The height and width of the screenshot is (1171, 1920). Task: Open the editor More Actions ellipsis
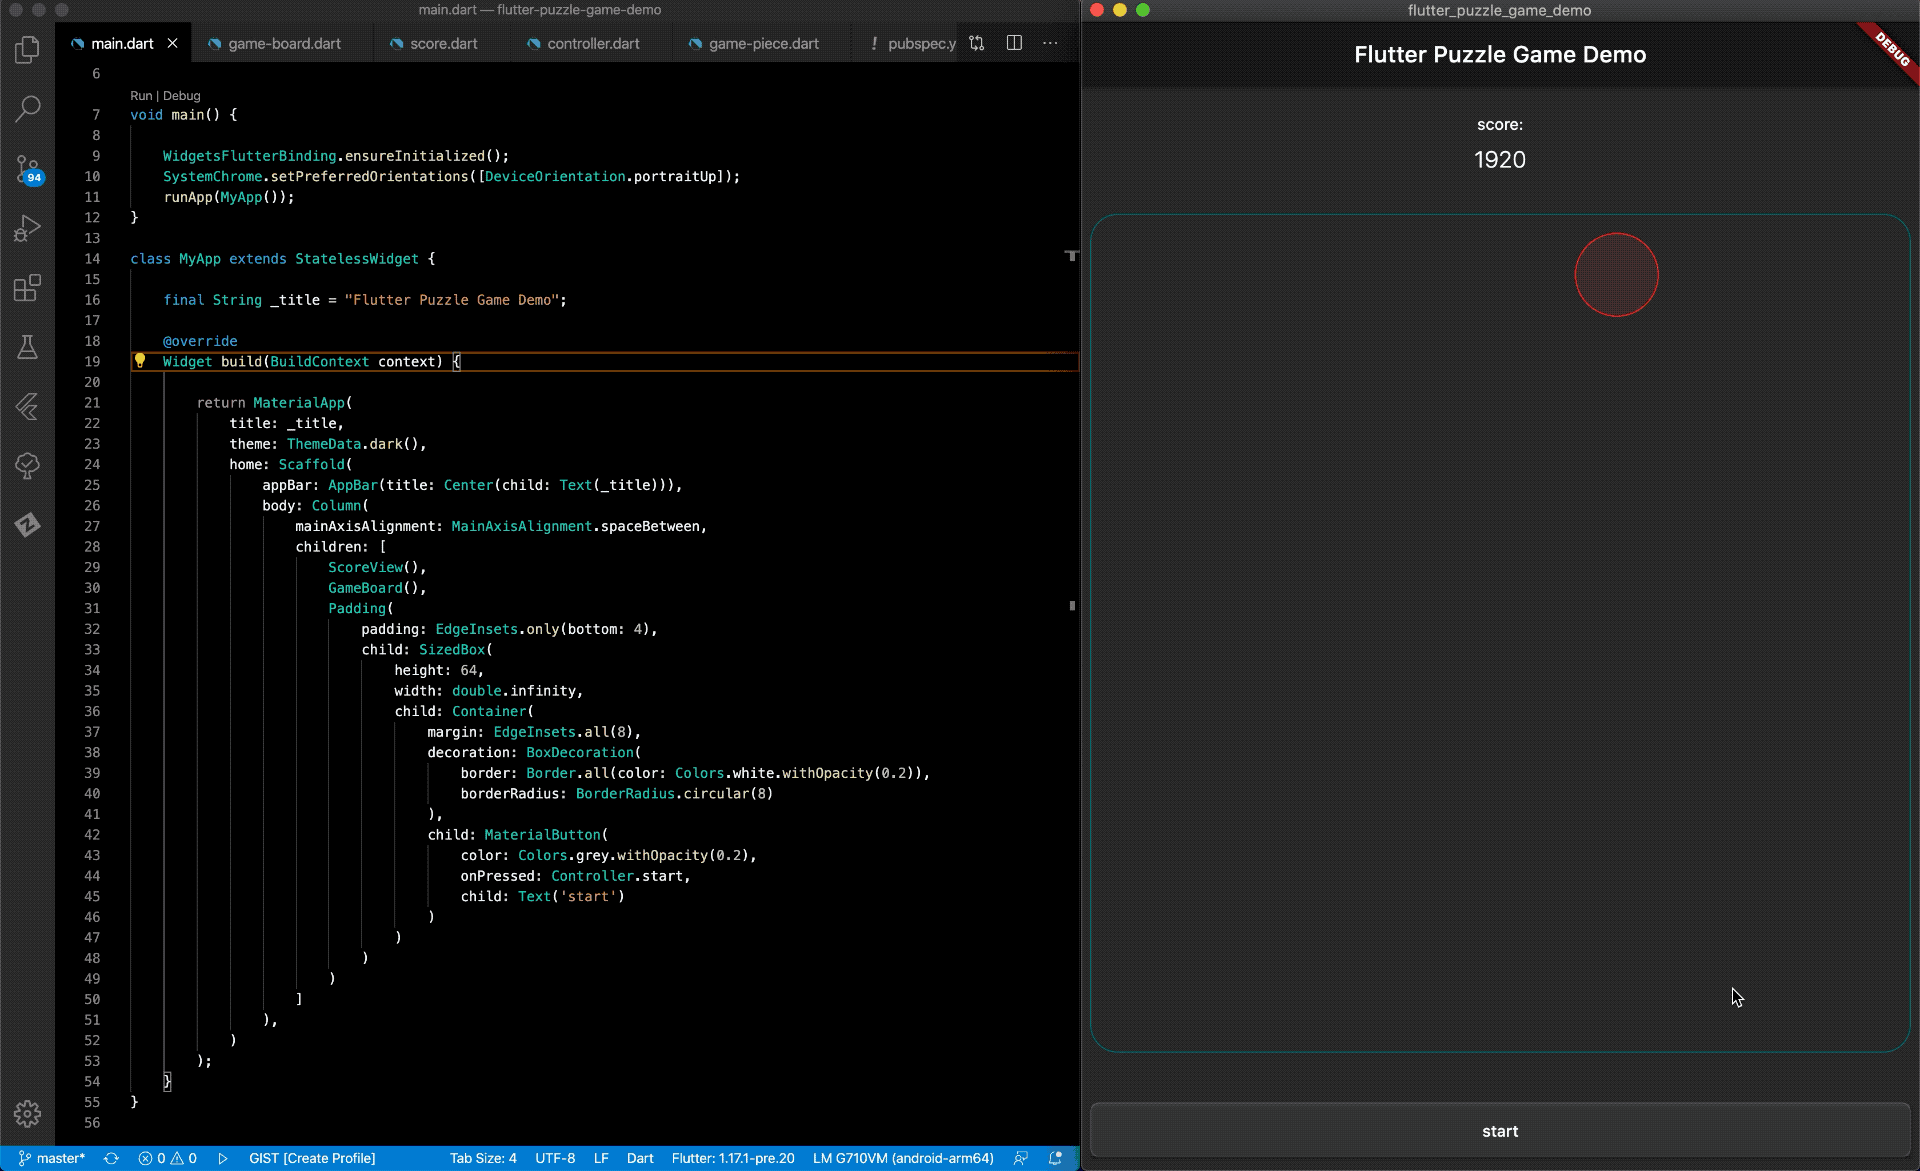click(1050, 43)
